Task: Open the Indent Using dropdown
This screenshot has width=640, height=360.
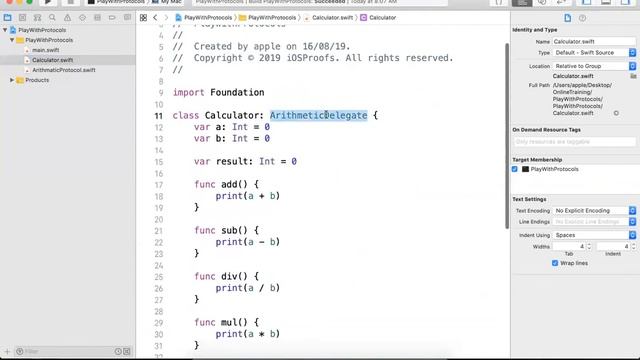Action: point(594,235)
